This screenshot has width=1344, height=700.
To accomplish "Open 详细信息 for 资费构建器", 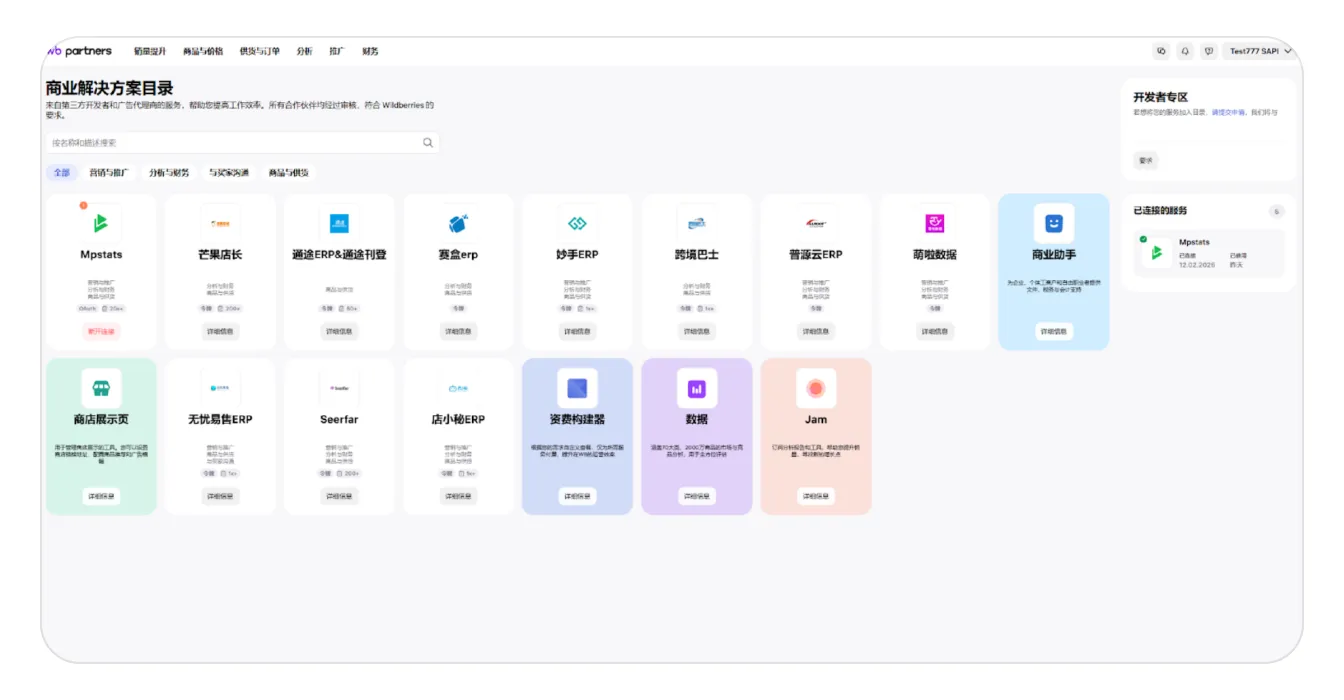I will tap(577, 496).
